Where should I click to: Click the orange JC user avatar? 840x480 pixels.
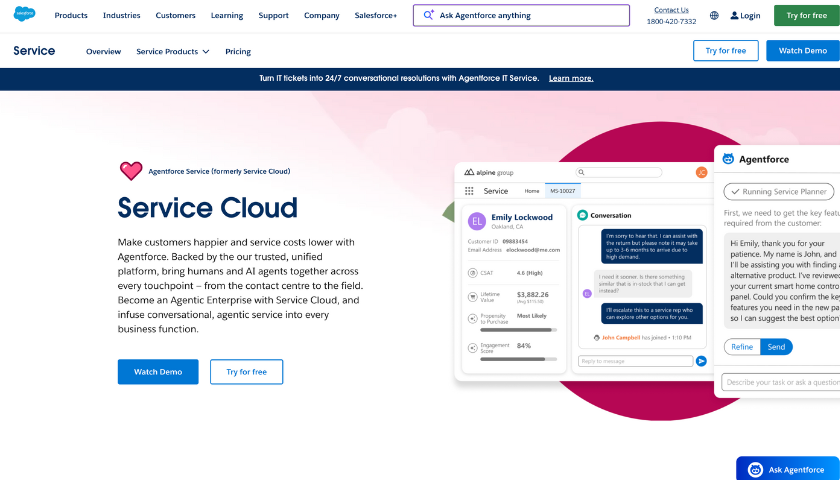pos(701,172)
